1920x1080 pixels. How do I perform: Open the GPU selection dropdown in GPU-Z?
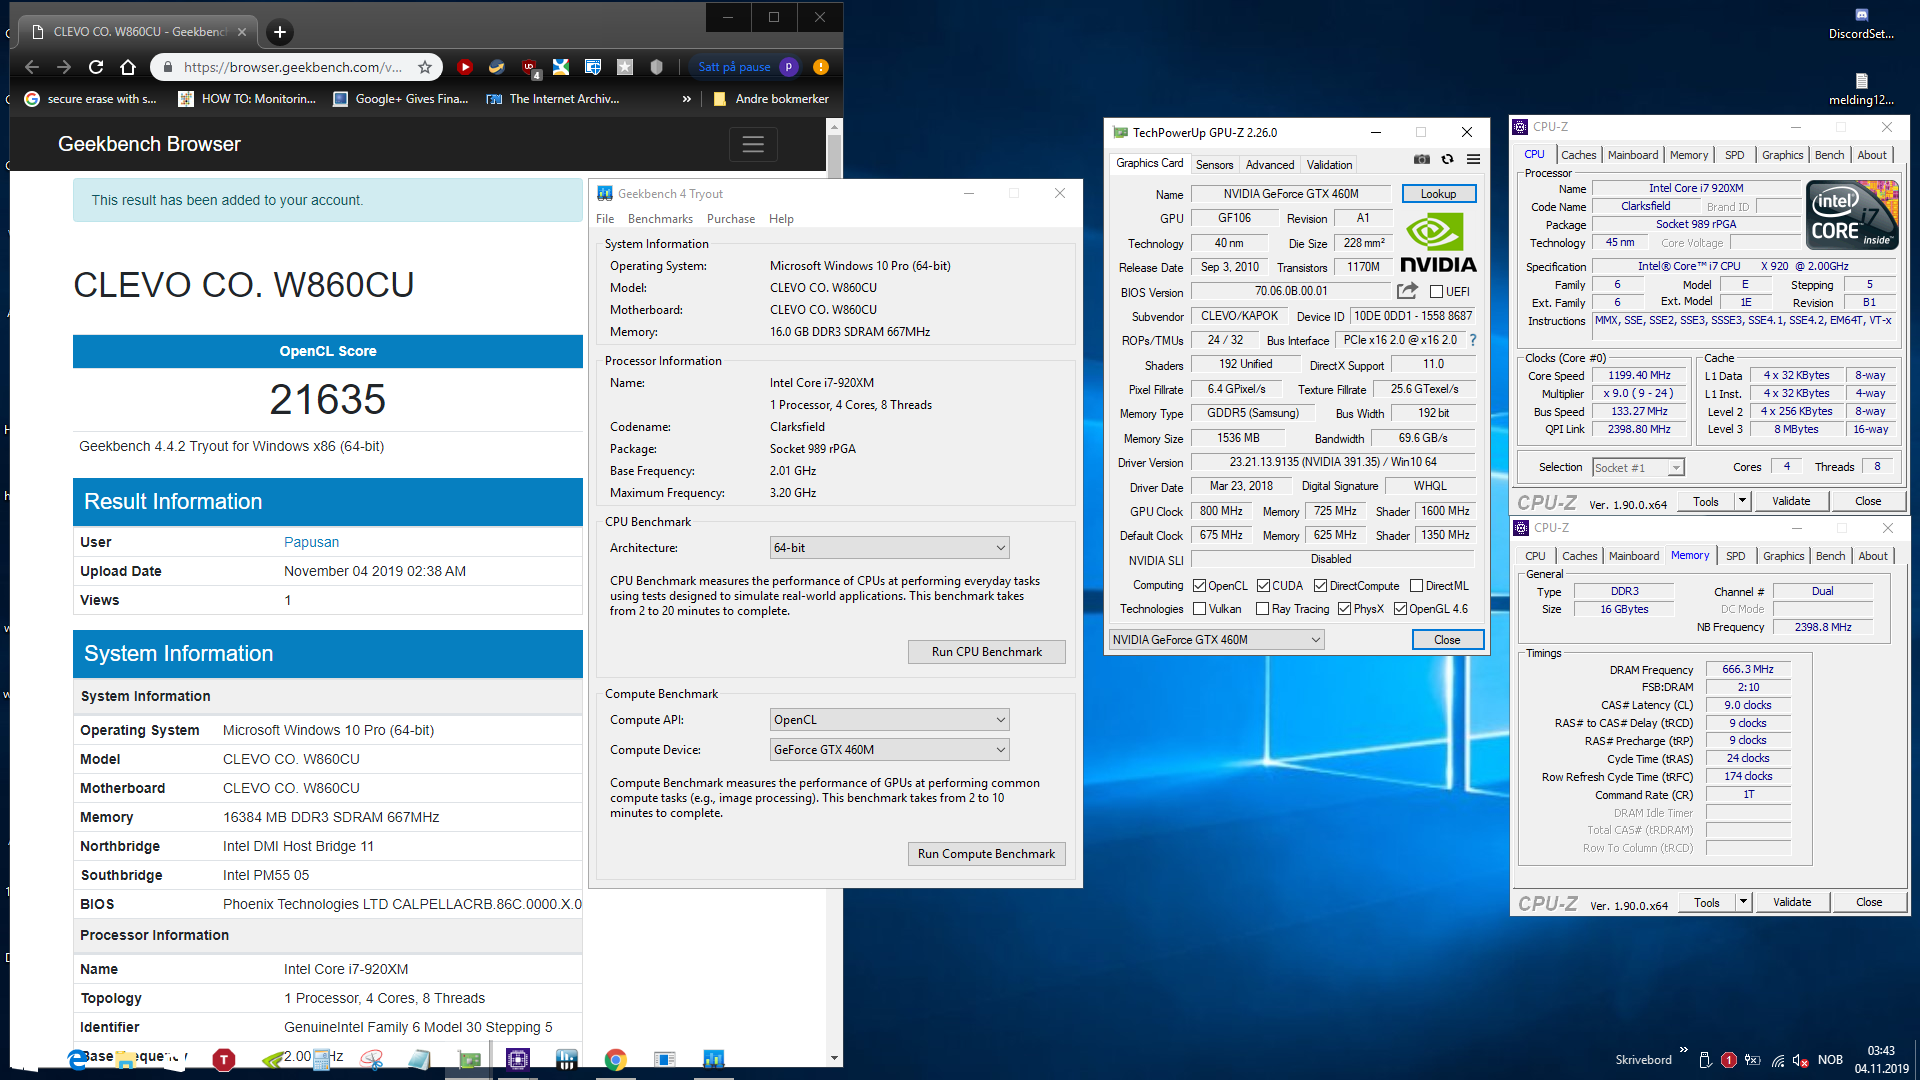coord(1217,640)
